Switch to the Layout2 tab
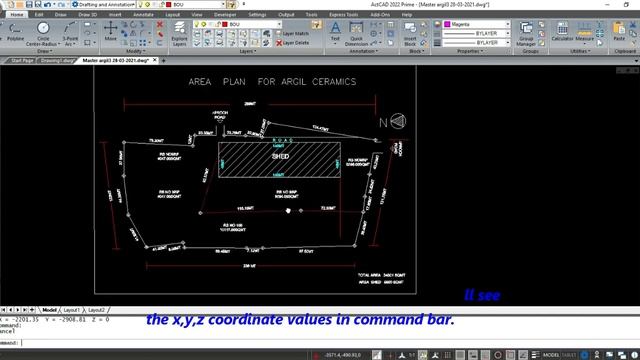The image size is (640, 360). (96, 310)
